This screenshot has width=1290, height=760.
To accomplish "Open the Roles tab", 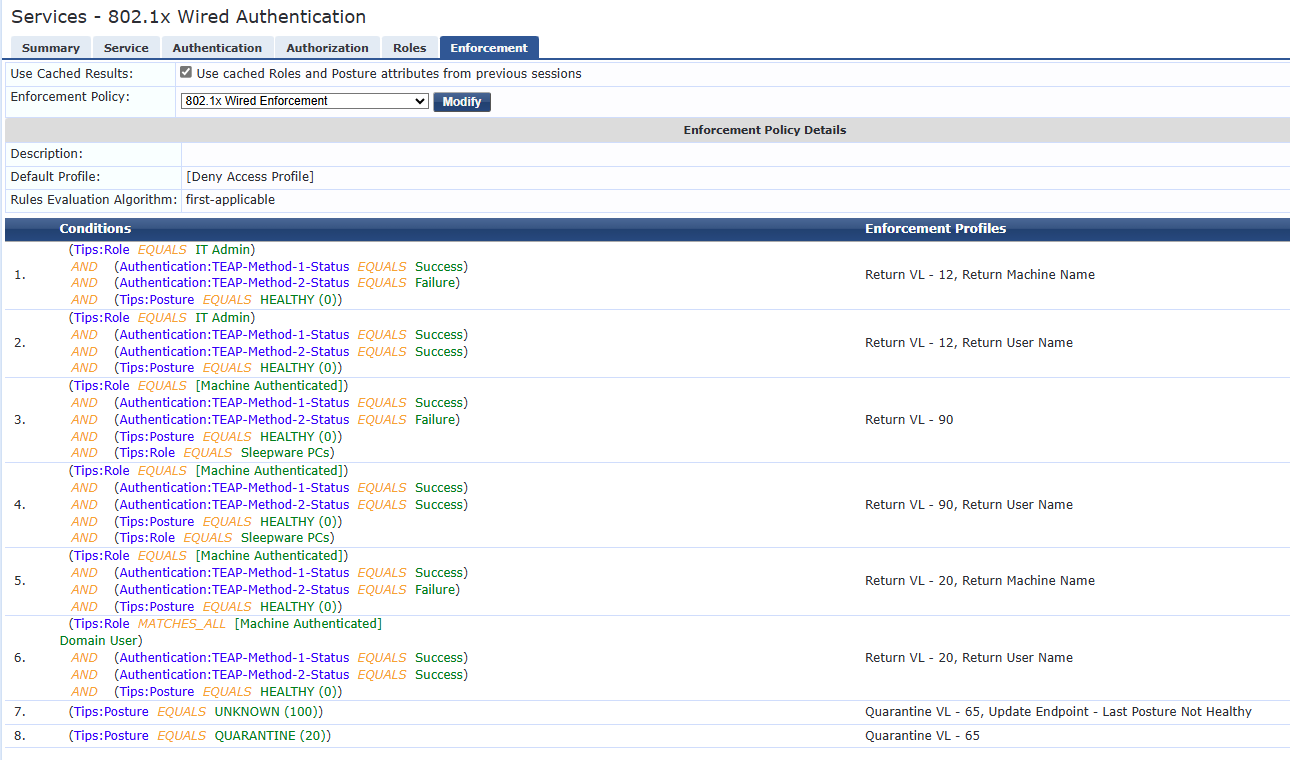I will click(410, 48).
